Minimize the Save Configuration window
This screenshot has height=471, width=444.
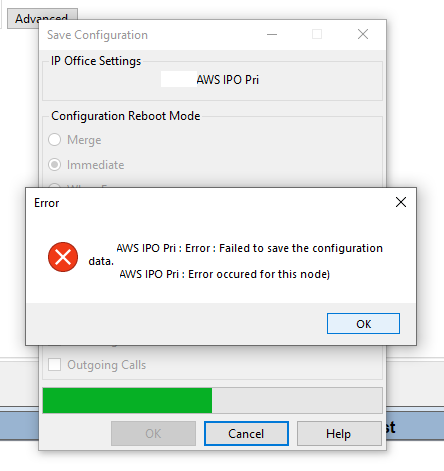coord(272,34)
